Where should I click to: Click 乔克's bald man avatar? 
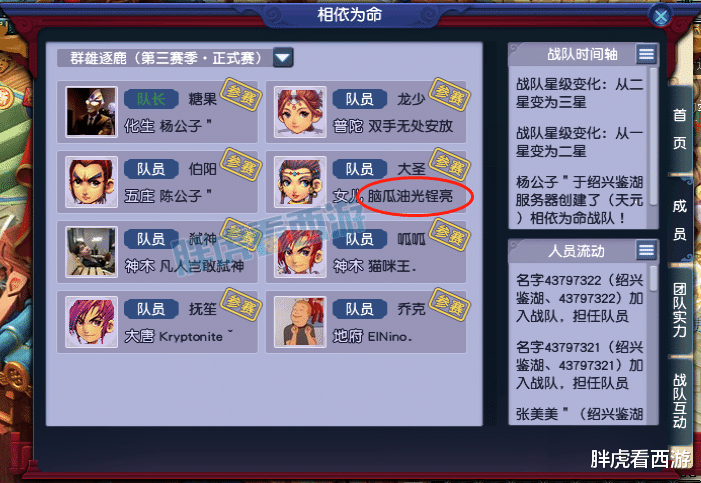(x=300, y=322)
